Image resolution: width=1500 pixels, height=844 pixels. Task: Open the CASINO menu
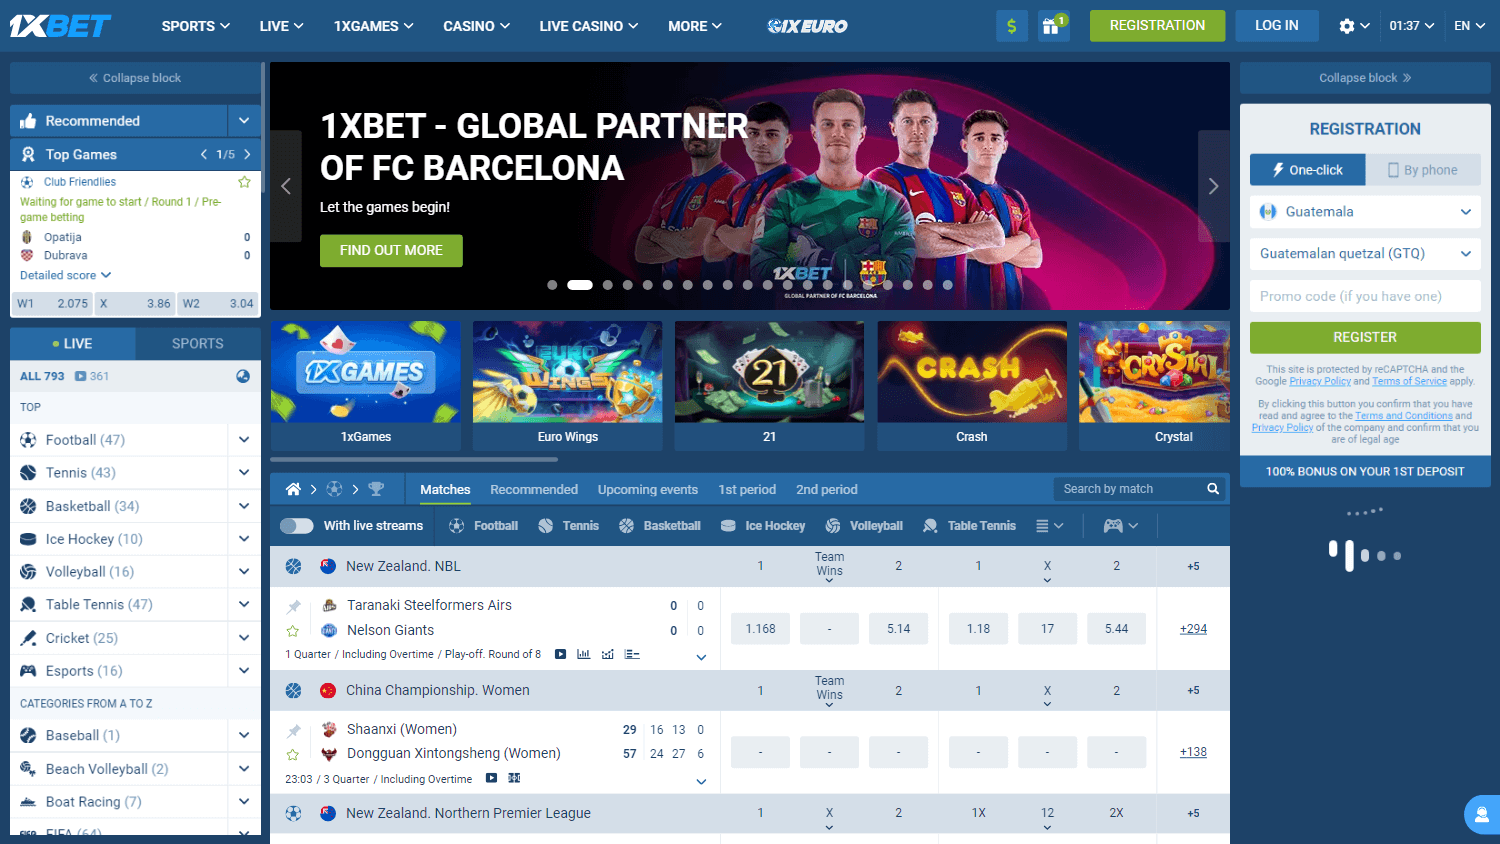click(x=476, y=26)
